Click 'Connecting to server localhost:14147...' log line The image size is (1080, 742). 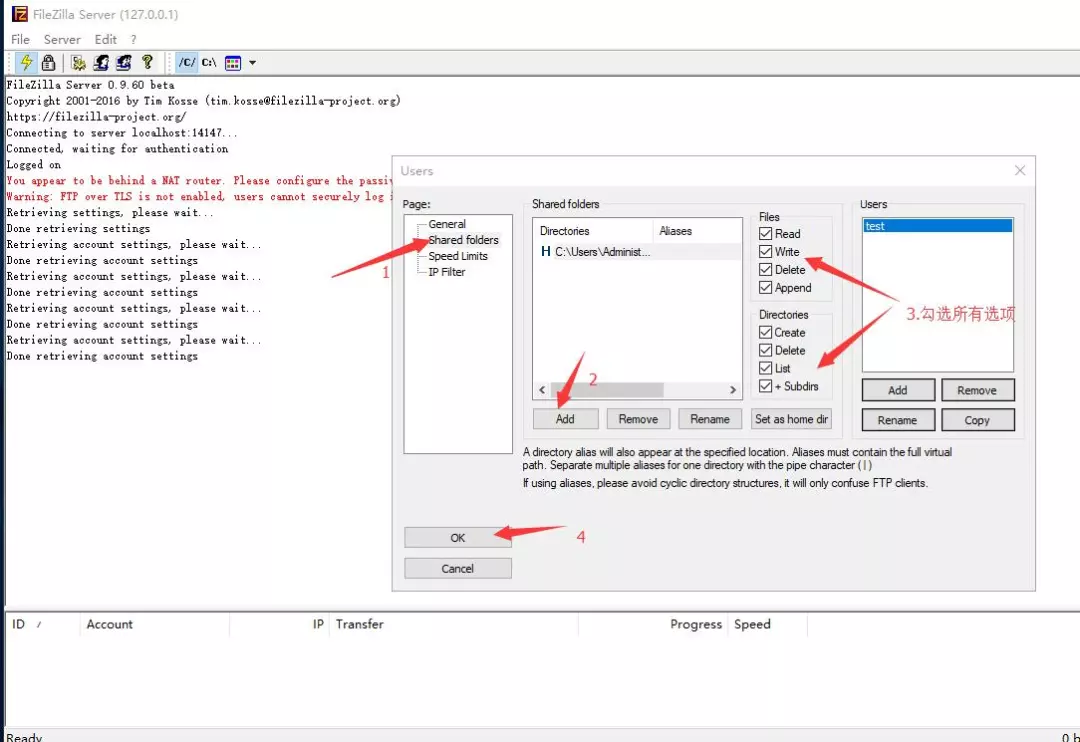pyautogui.click(x=121, y=132)
